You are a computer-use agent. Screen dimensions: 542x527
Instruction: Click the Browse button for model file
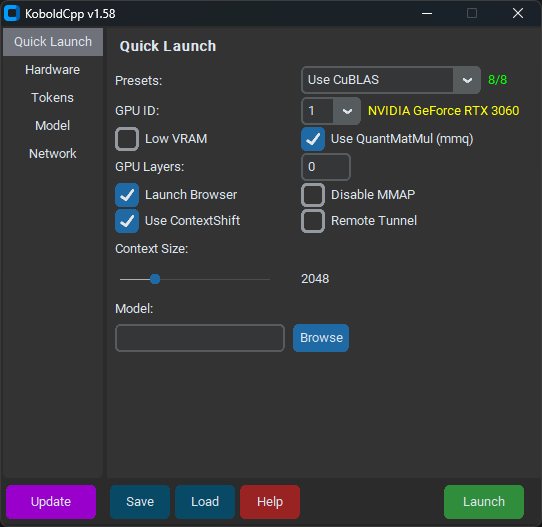(321, 338)
